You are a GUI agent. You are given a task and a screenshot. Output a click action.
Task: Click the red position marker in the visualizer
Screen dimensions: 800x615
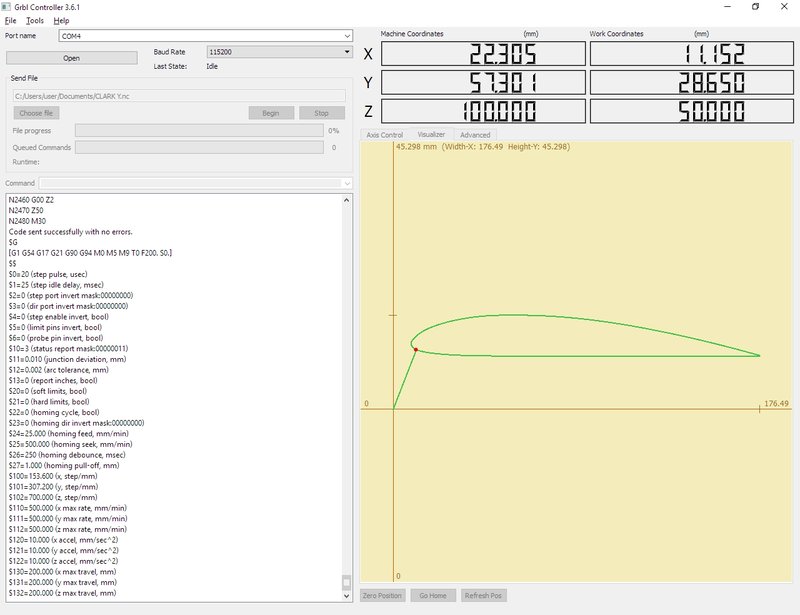pyautogui.click(x=416, y=350)
